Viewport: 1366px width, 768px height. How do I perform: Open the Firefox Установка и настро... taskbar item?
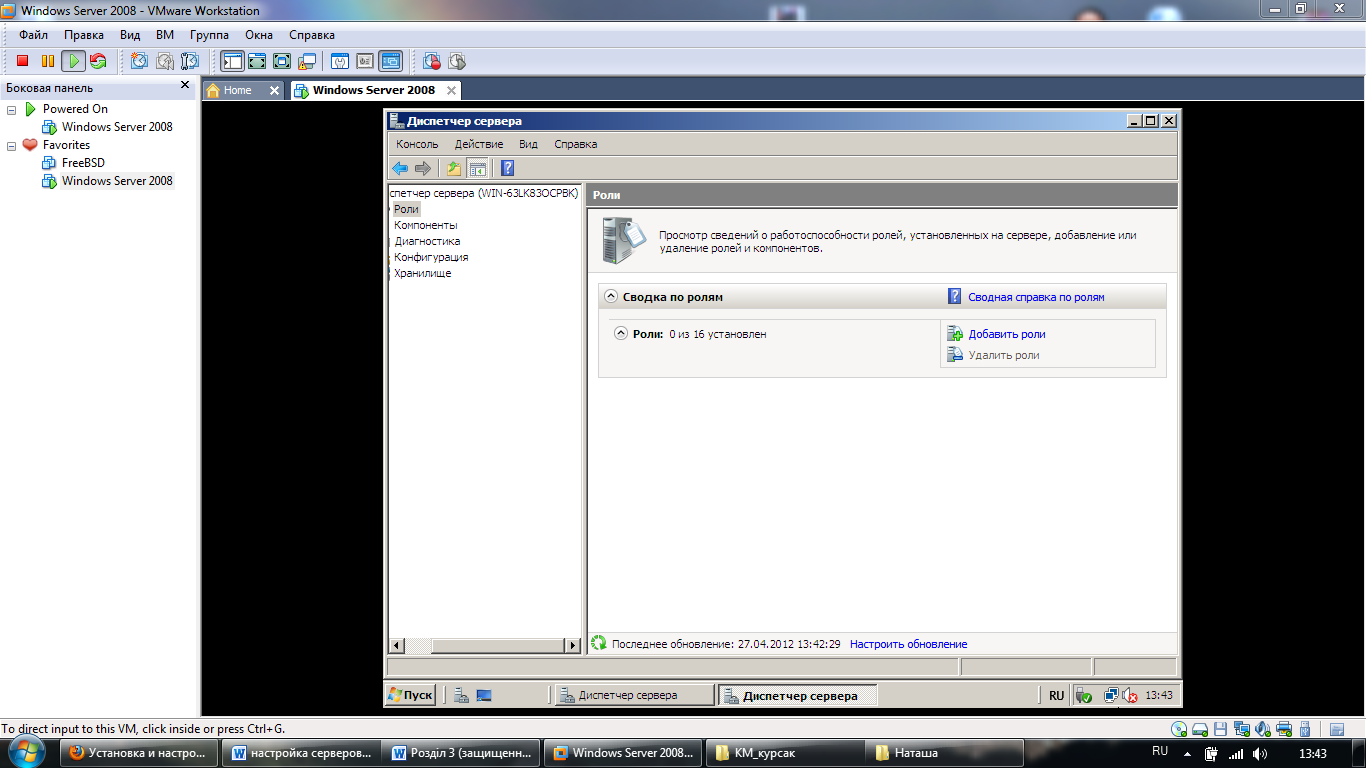pos(138,753)
